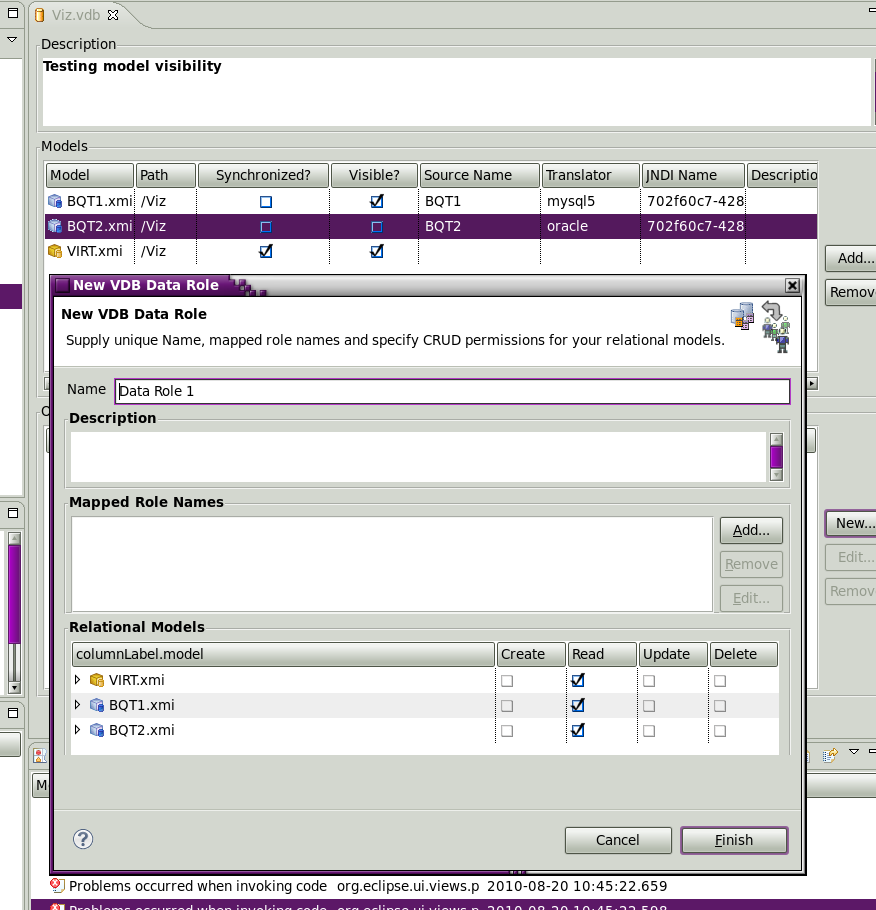Close the Viz.vdb editor tab
This screenshot has width=876, height=910.
pos(113,15)
